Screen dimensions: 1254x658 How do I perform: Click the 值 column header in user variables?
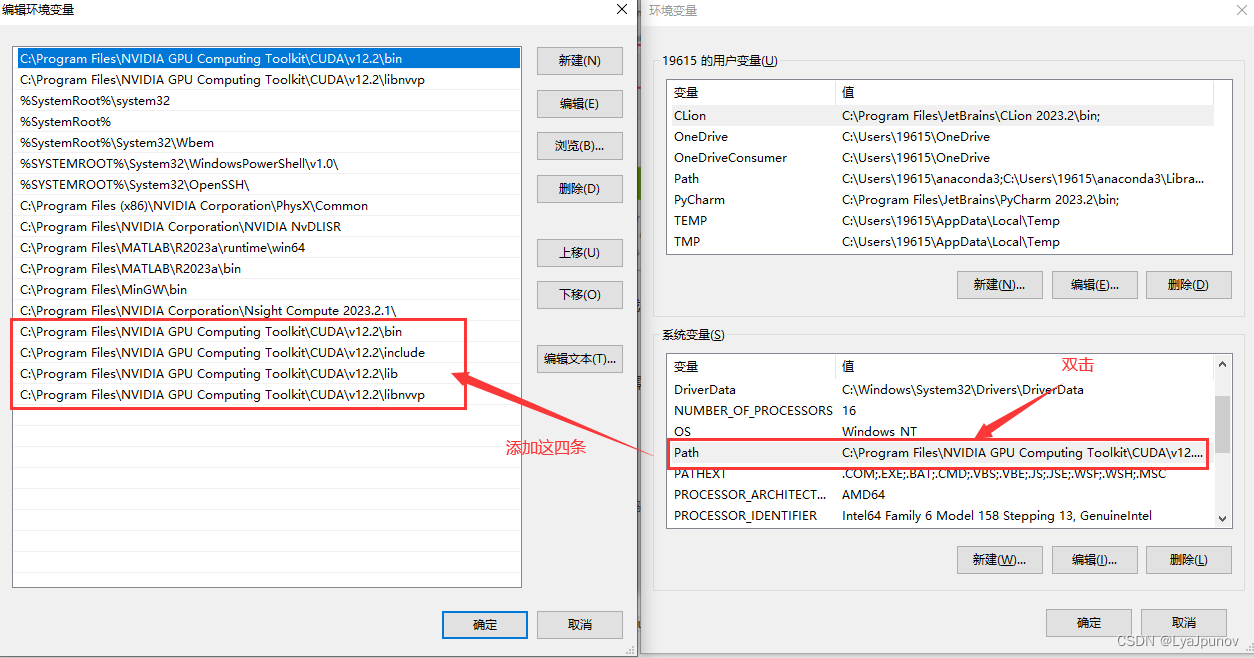[1025, 92]
